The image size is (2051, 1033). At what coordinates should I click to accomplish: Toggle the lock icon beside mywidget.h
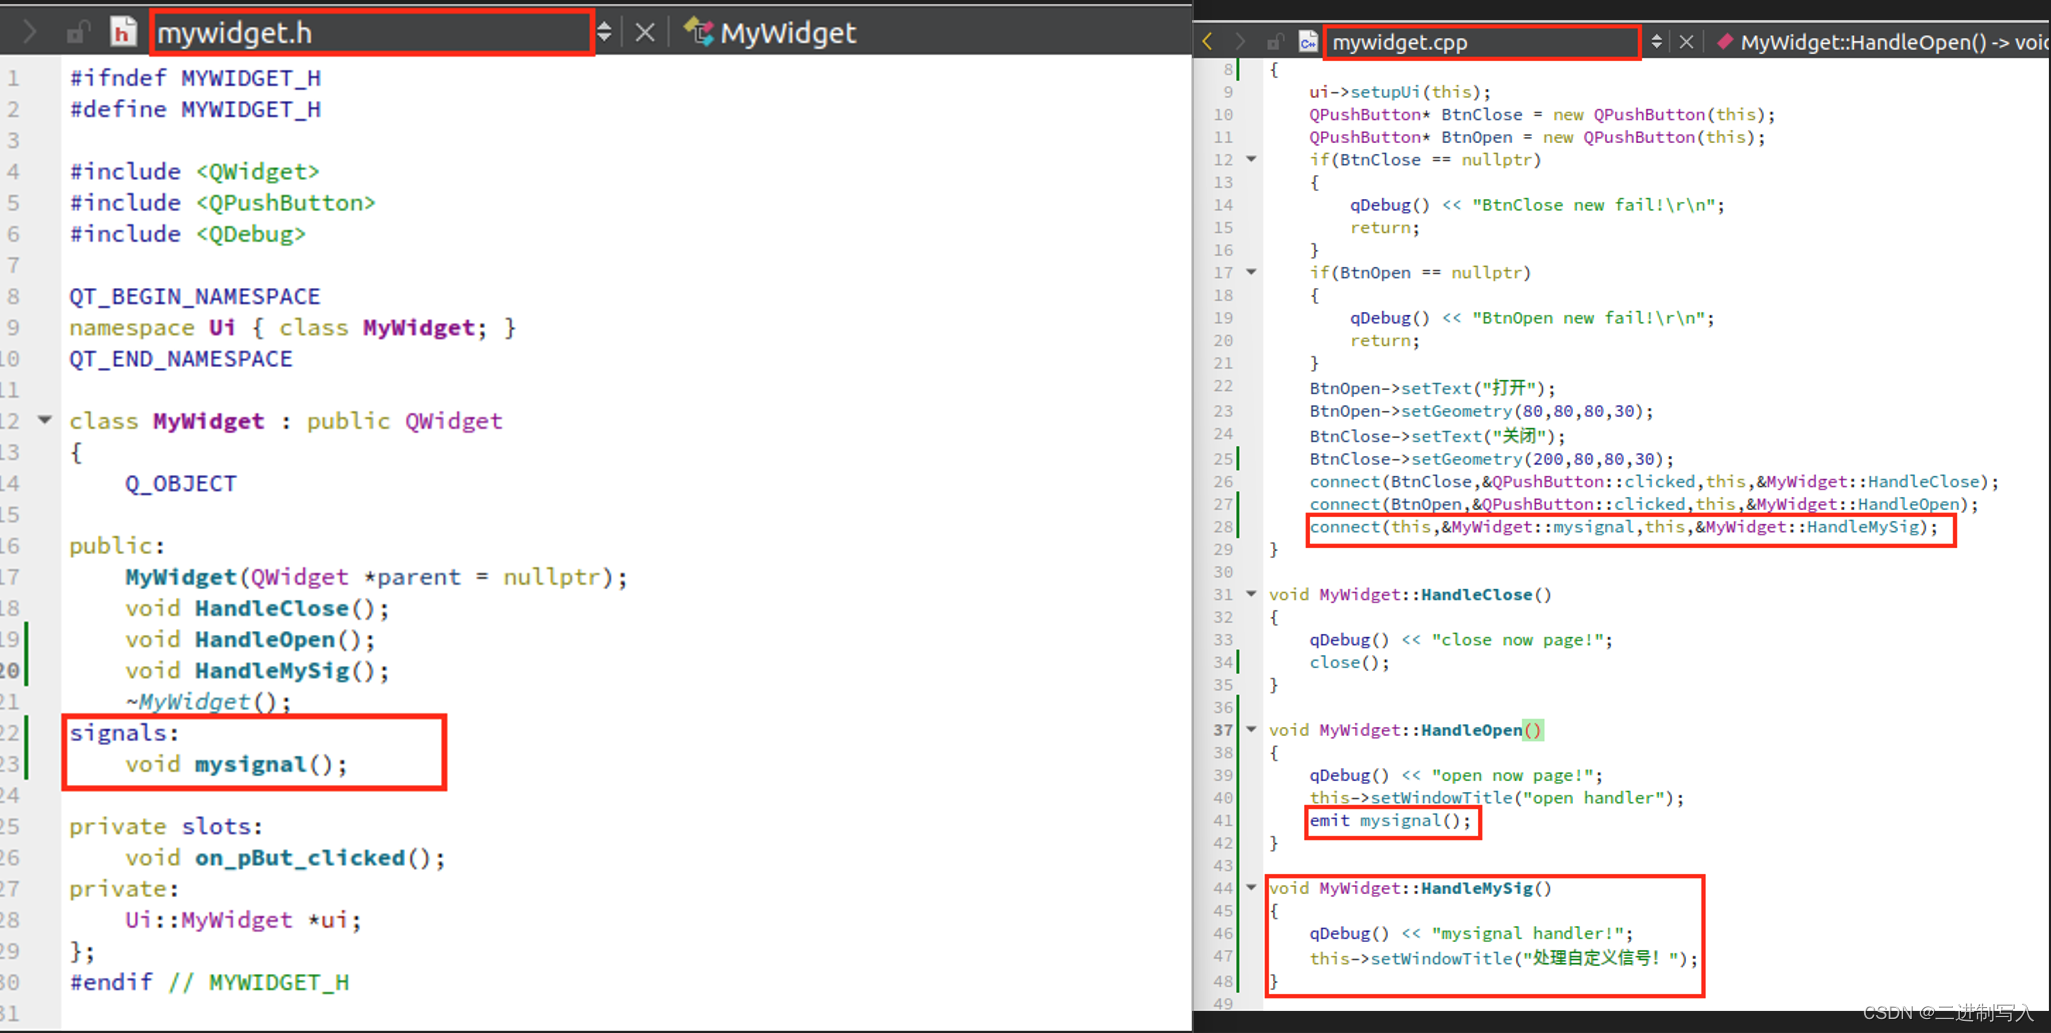[x=77, y=33]
